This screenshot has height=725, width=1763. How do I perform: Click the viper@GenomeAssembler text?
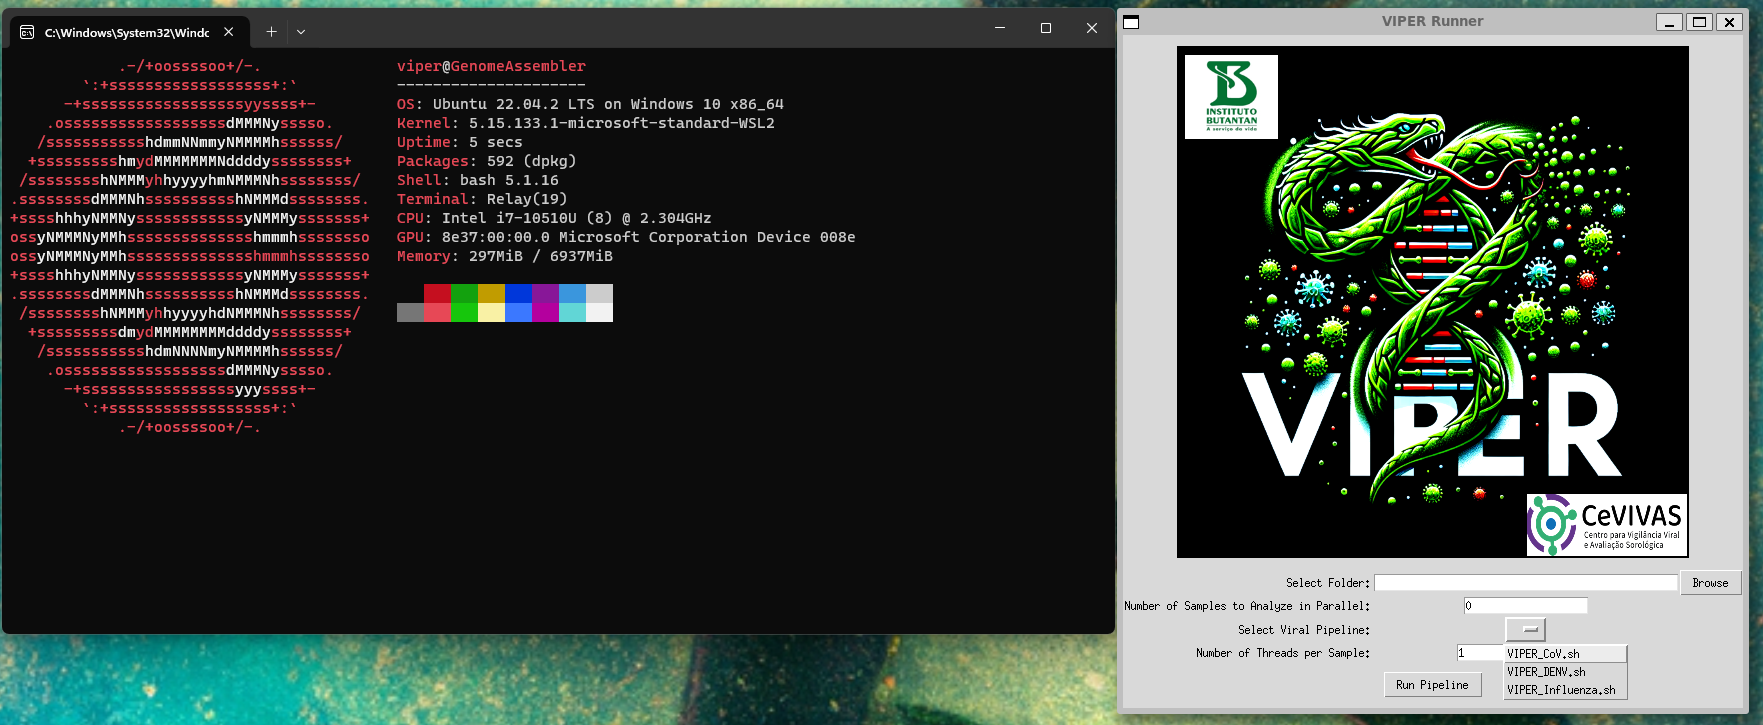491,66
